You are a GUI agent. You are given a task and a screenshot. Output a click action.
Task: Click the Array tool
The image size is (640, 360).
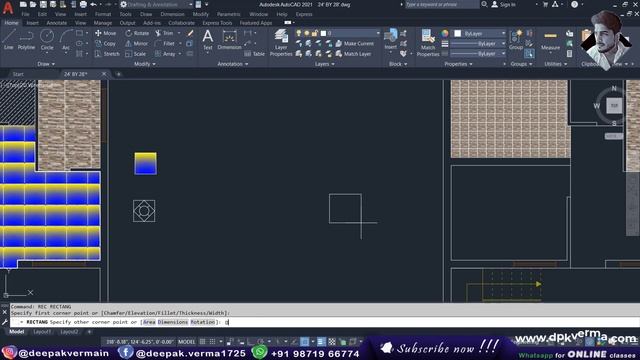pyautogui.click(x=165, y=53)
